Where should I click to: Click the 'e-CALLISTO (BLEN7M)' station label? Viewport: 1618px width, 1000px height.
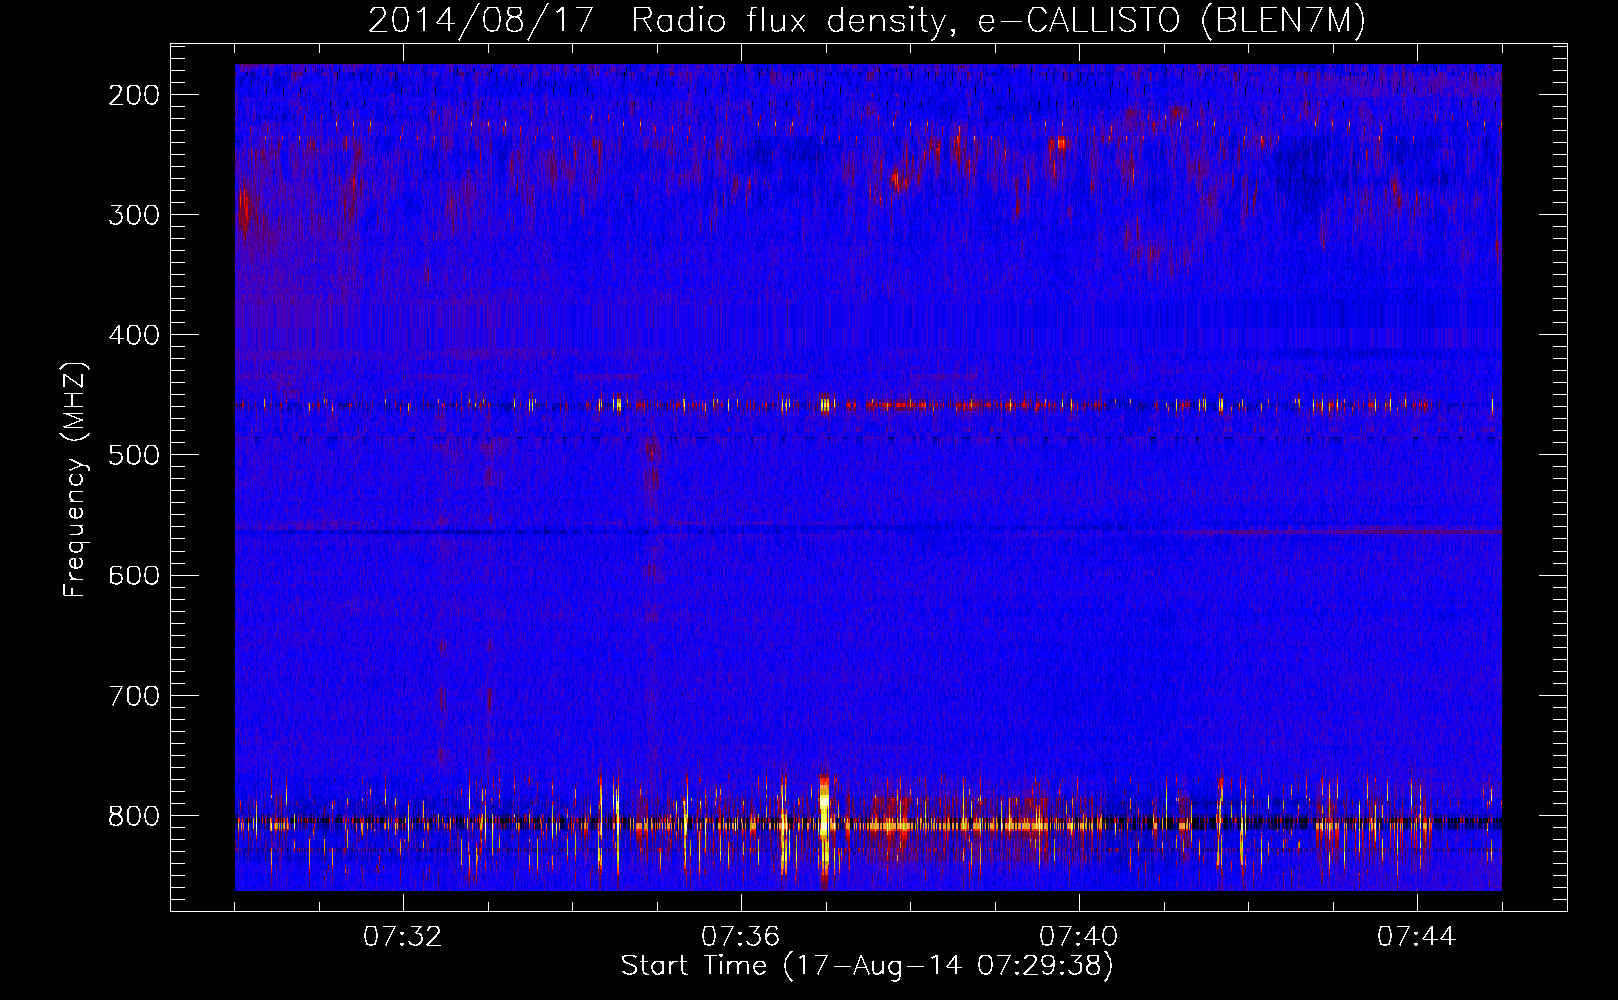click(1171, 21)
